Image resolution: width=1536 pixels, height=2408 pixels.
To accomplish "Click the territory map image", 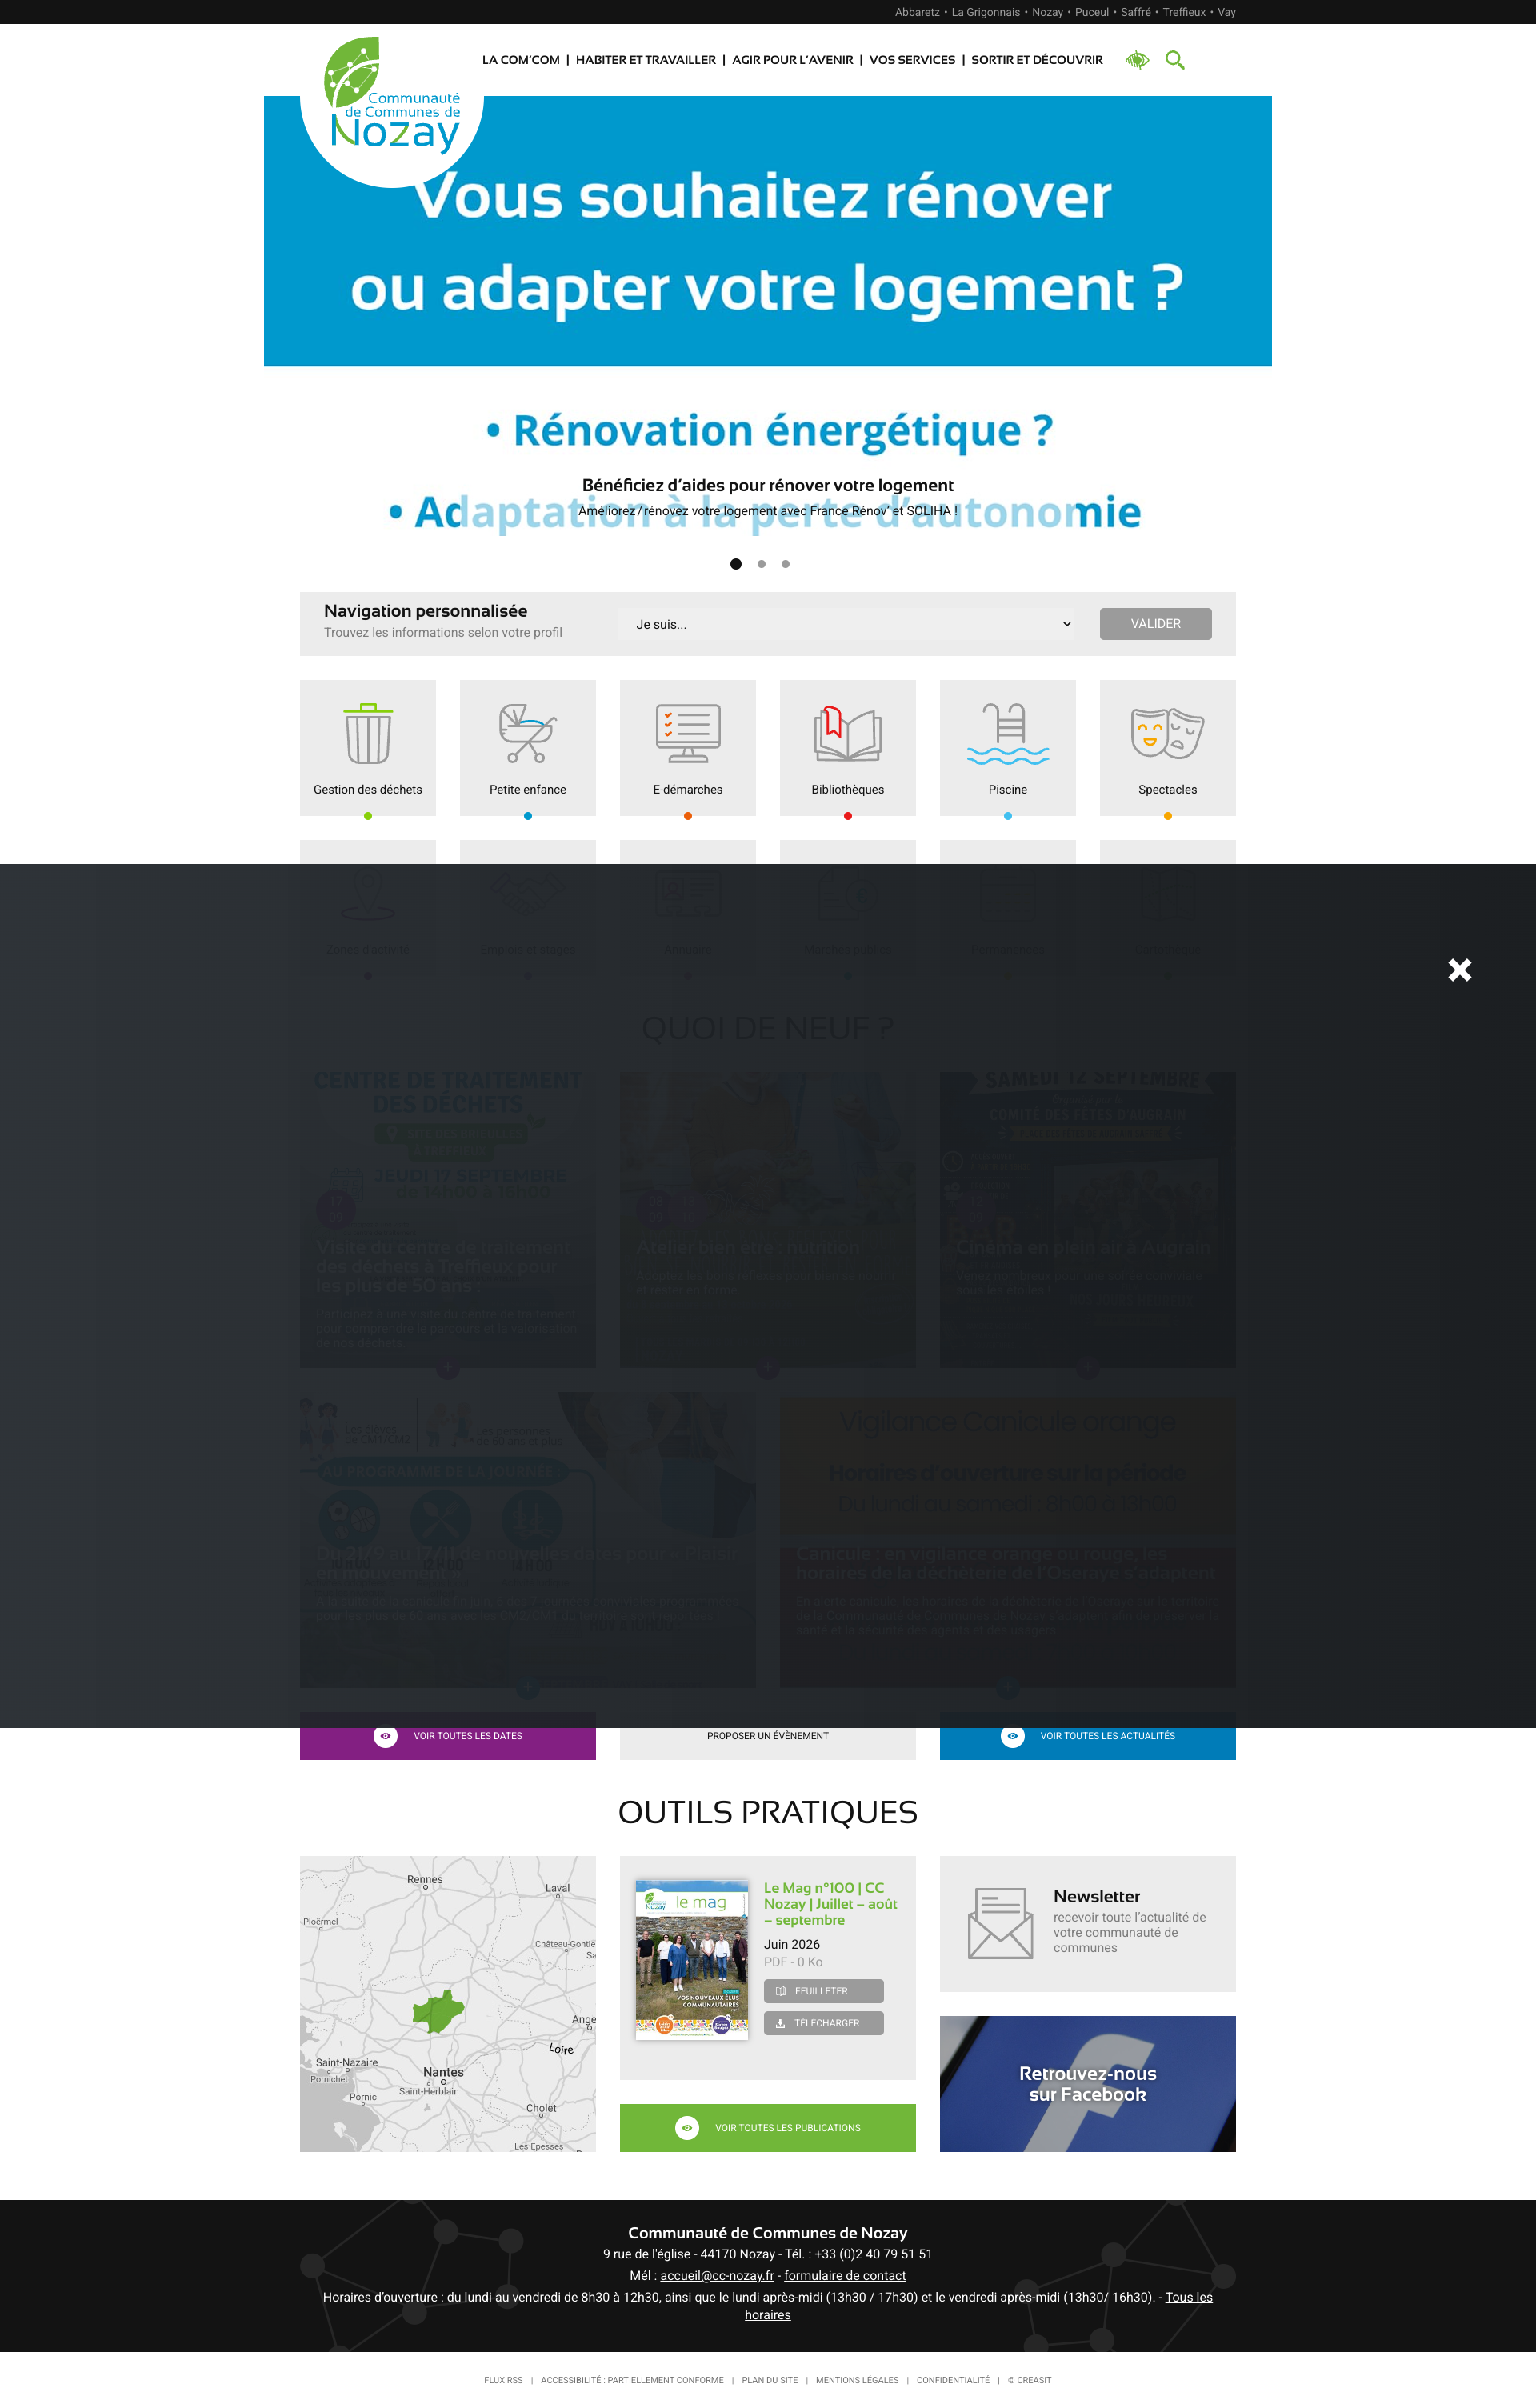I will tap(448, 2004).
